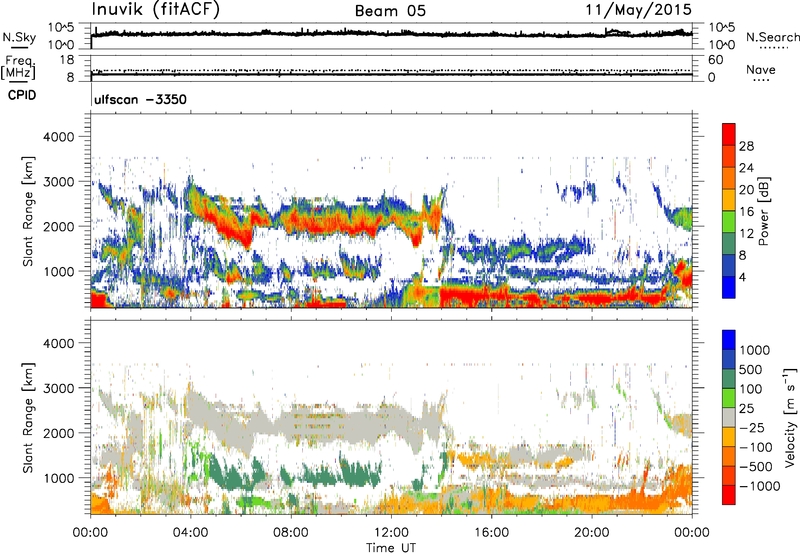This screenshot has height=554, width=800.
Task: Click the 'Power [dB]' color bar label
Action: click(763, 211)
